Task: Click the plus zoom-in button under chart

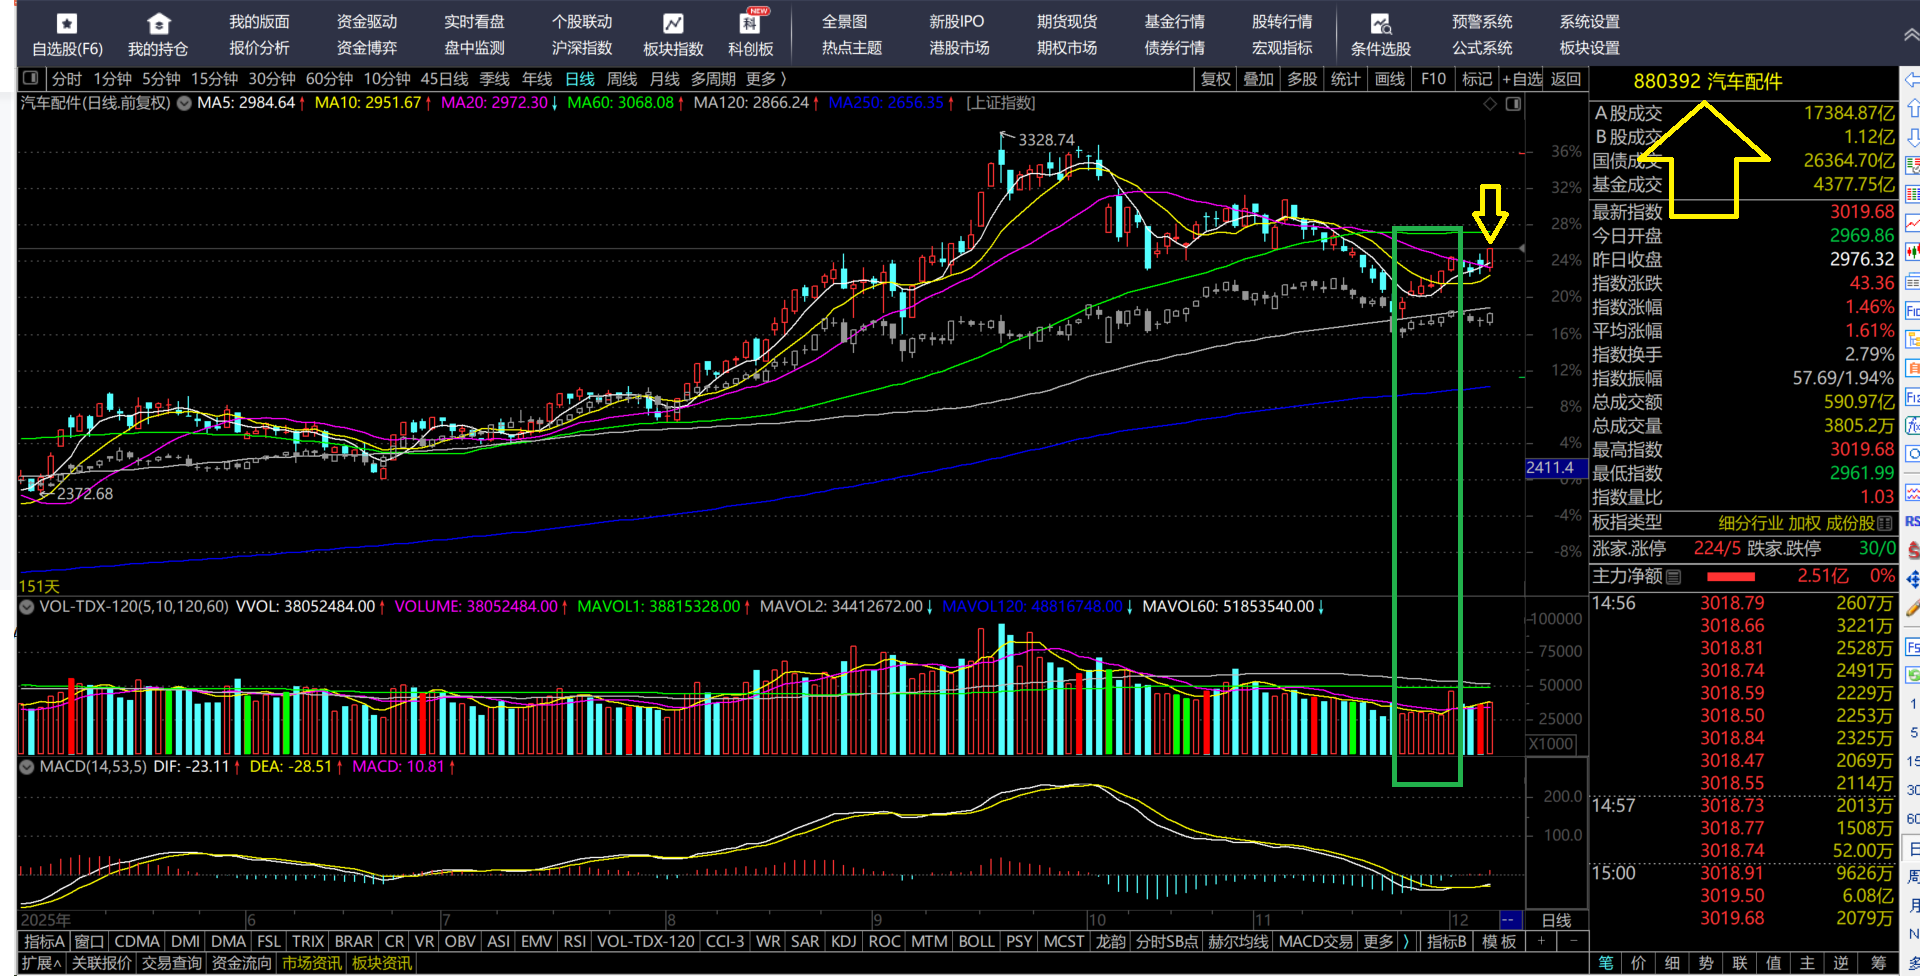Action: click(1541, 941)
